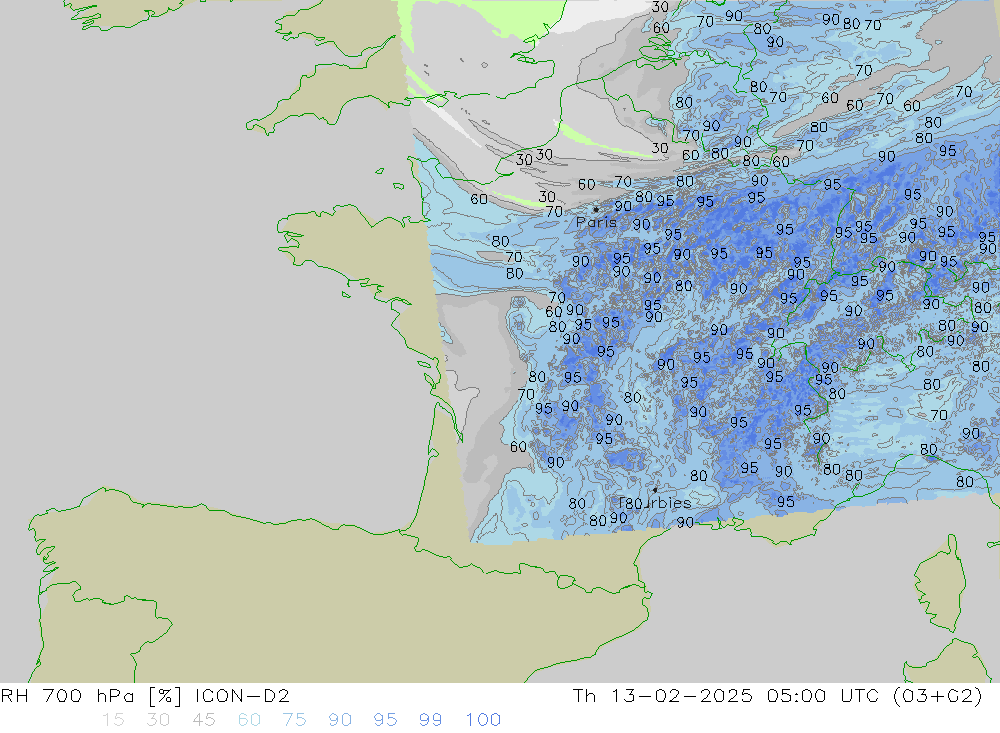Click the light blue legend value 75
Viewport: 1000px width, 733px height.
[x=295, y=720]
